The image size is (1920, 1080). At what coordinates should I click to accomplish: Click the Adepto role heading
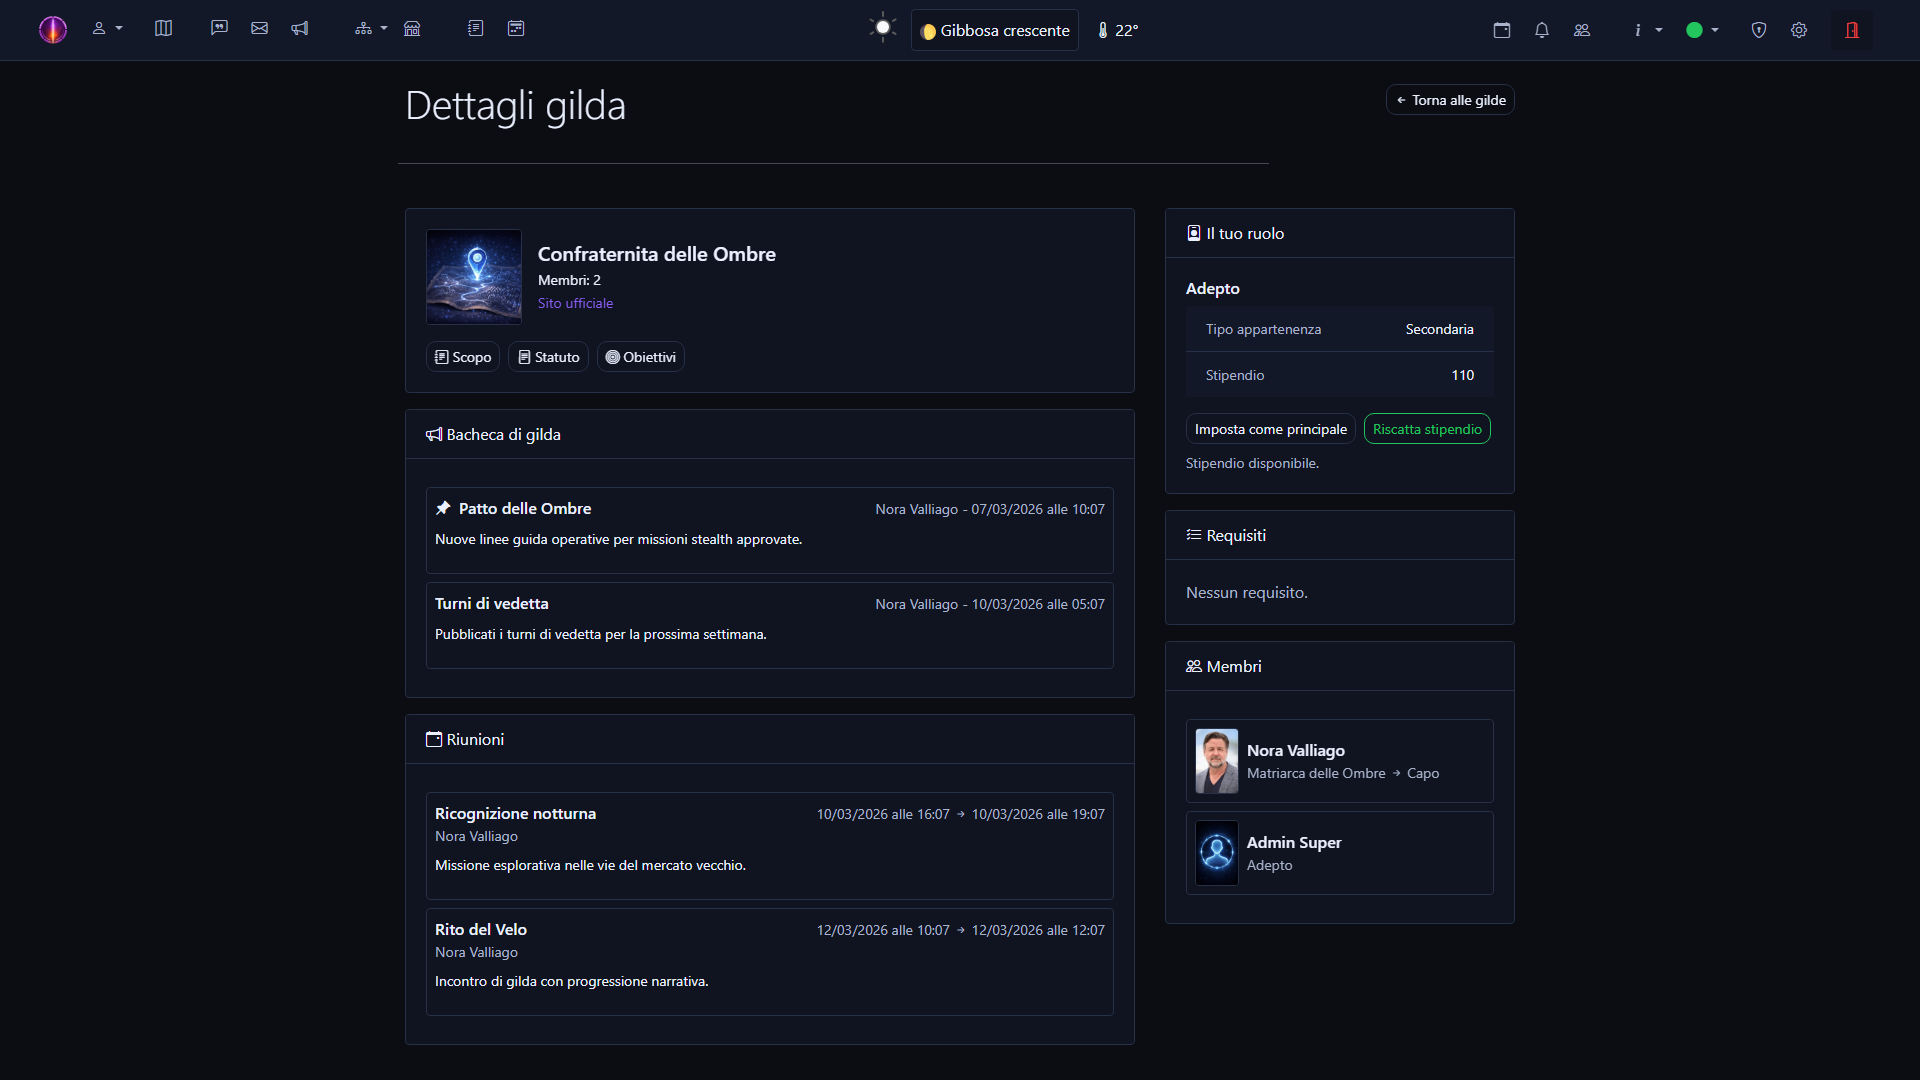(x=1212, y=288)
